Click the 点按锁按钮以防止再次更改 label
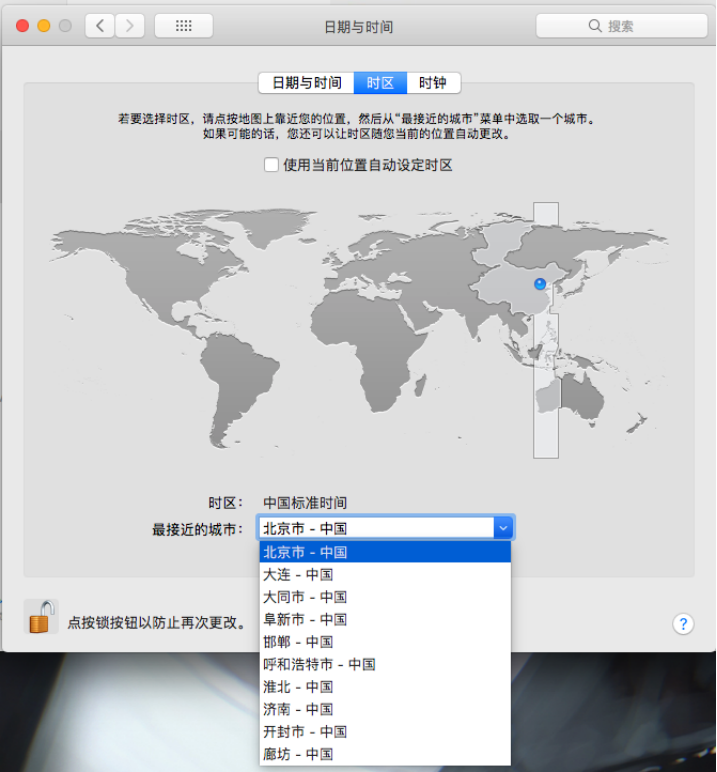This screenshot has height=772, width=717. [x=156, y=623]
